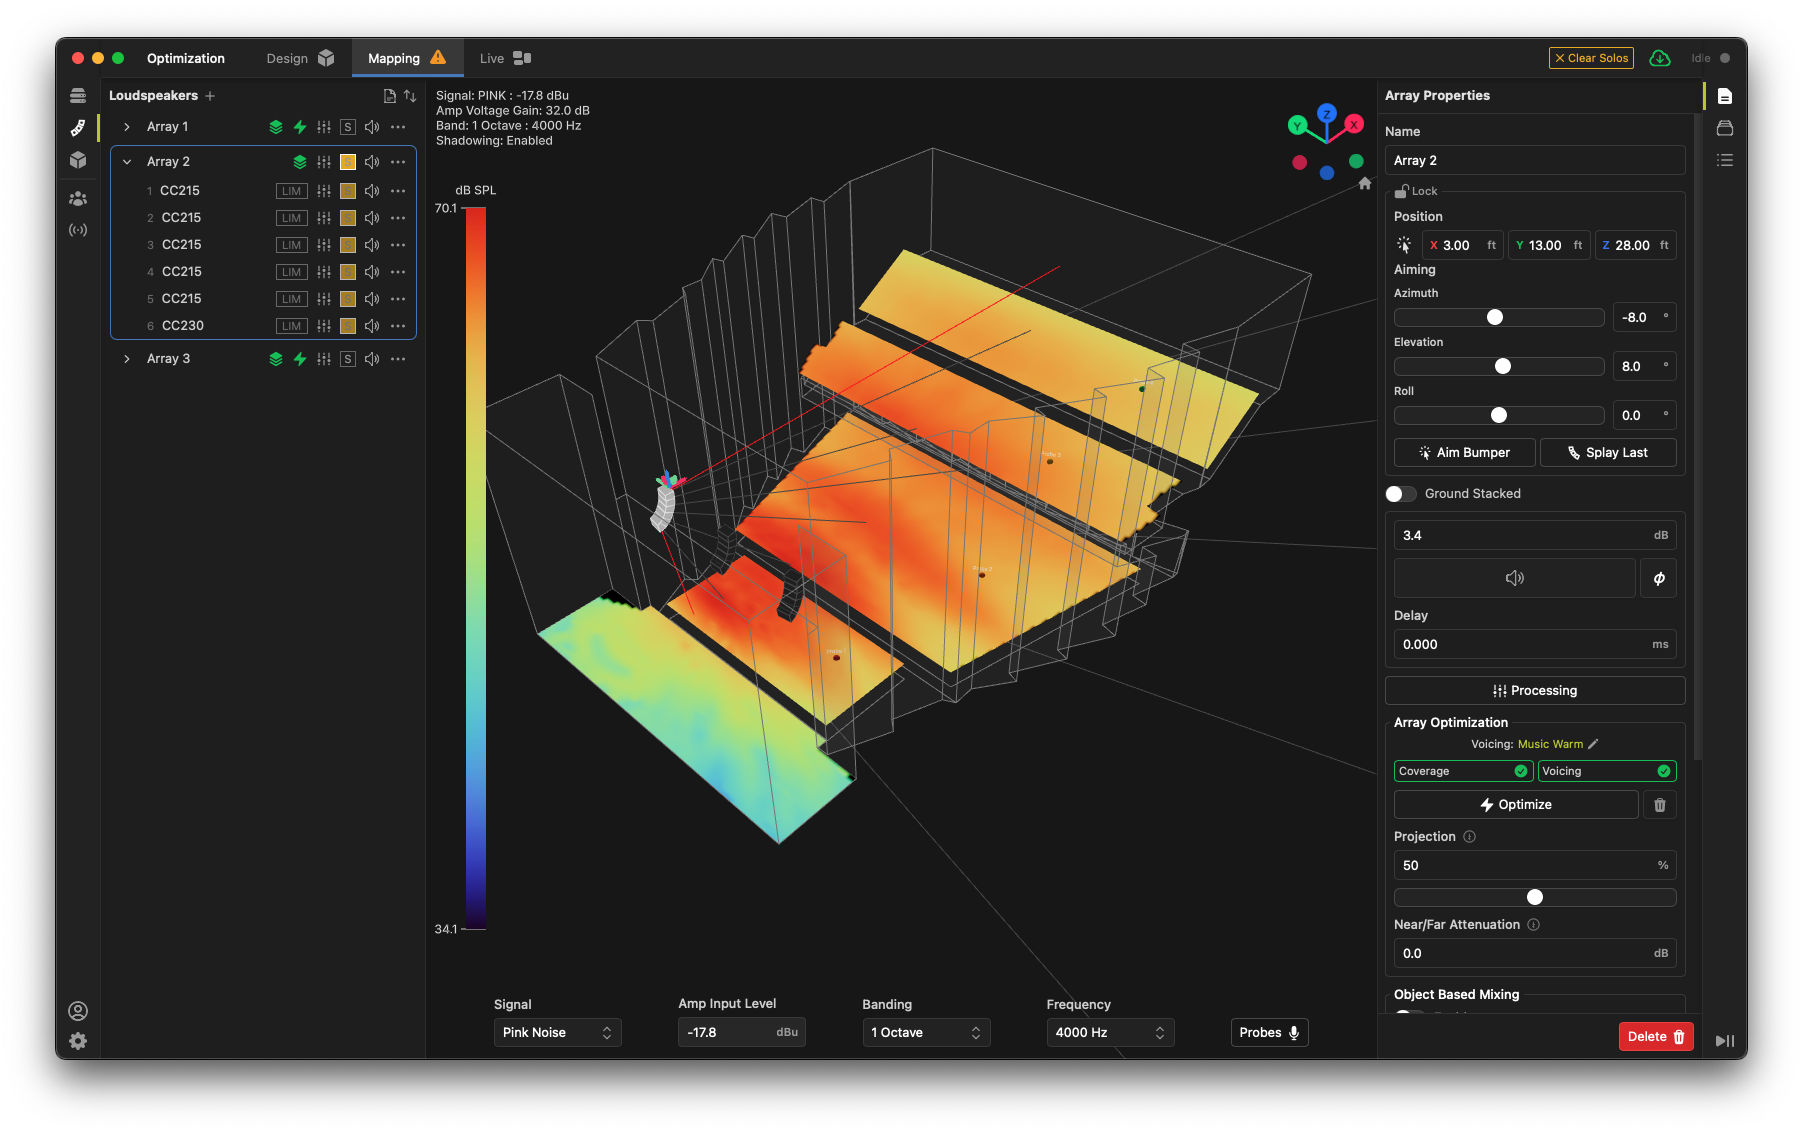Click the Clear Solos button
The height and width of the screenshot is (1133, 1803).
click(1590, 59)
